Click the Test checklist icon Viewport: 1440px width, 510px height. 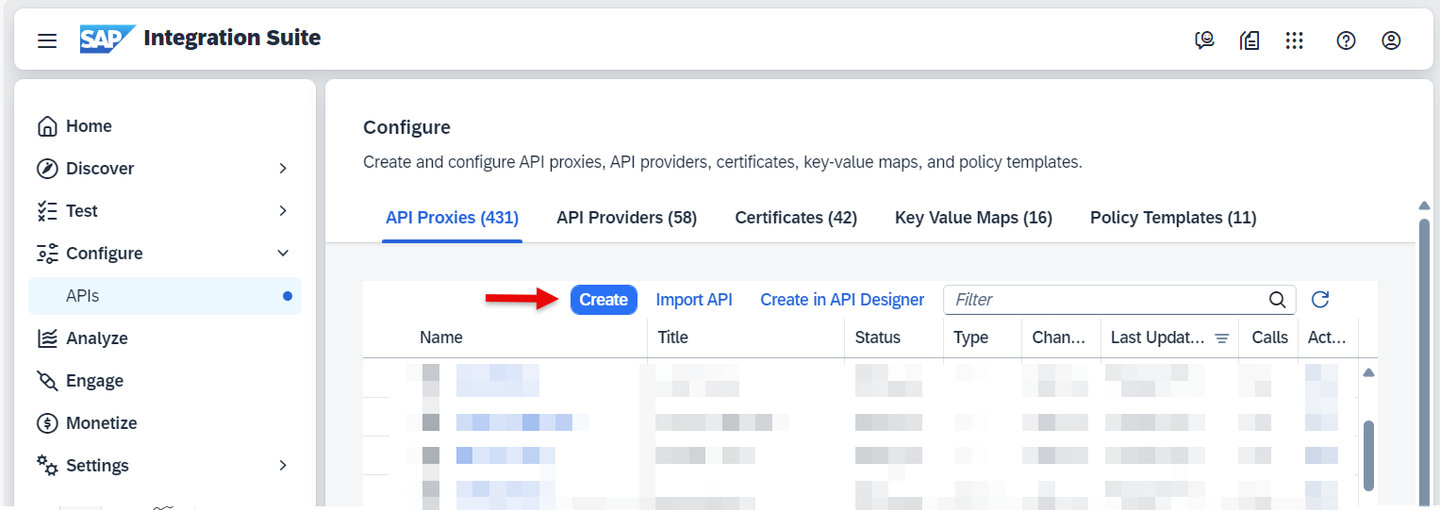pyautogui.click(x=47, y=211)
